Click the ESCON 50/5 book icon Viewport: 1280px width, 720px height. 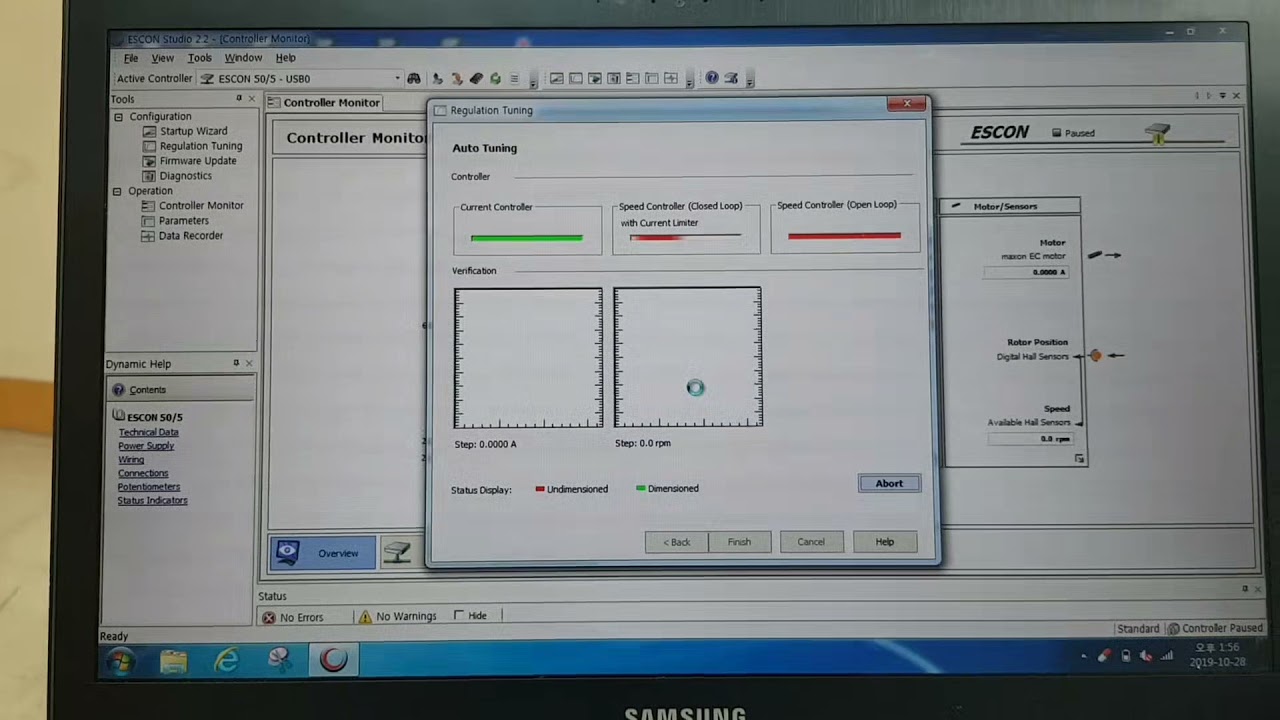coord(119,416)
